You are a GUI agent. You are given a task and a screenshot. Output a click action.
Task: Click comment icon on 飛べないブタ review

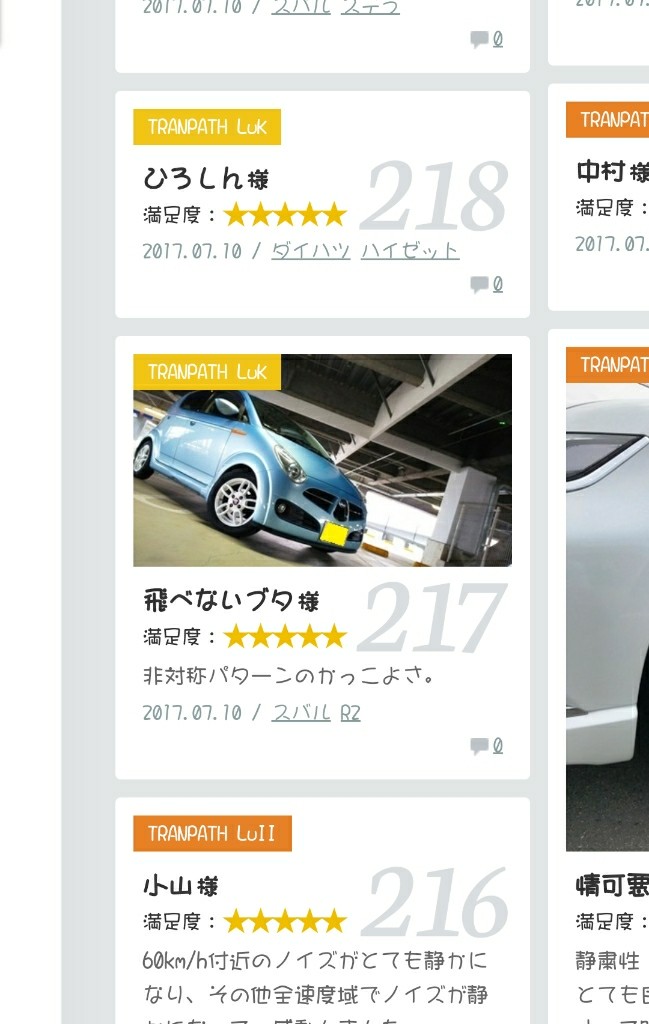[x=479, y=745]
